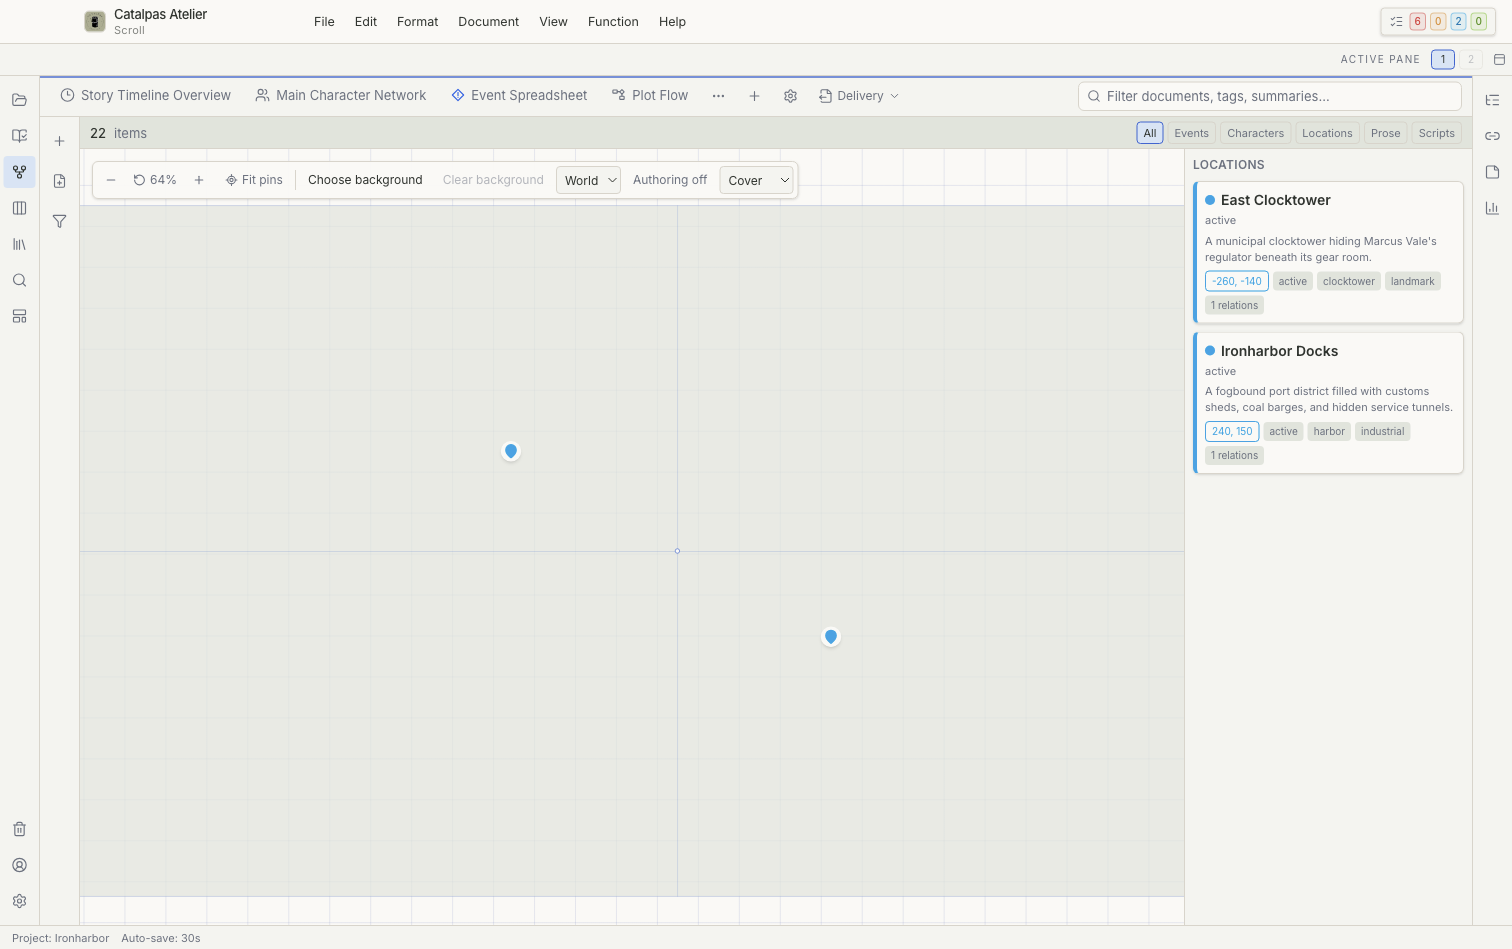Reset zoom at 64% indicator
1512x949 pixels.
pos(155,180)
